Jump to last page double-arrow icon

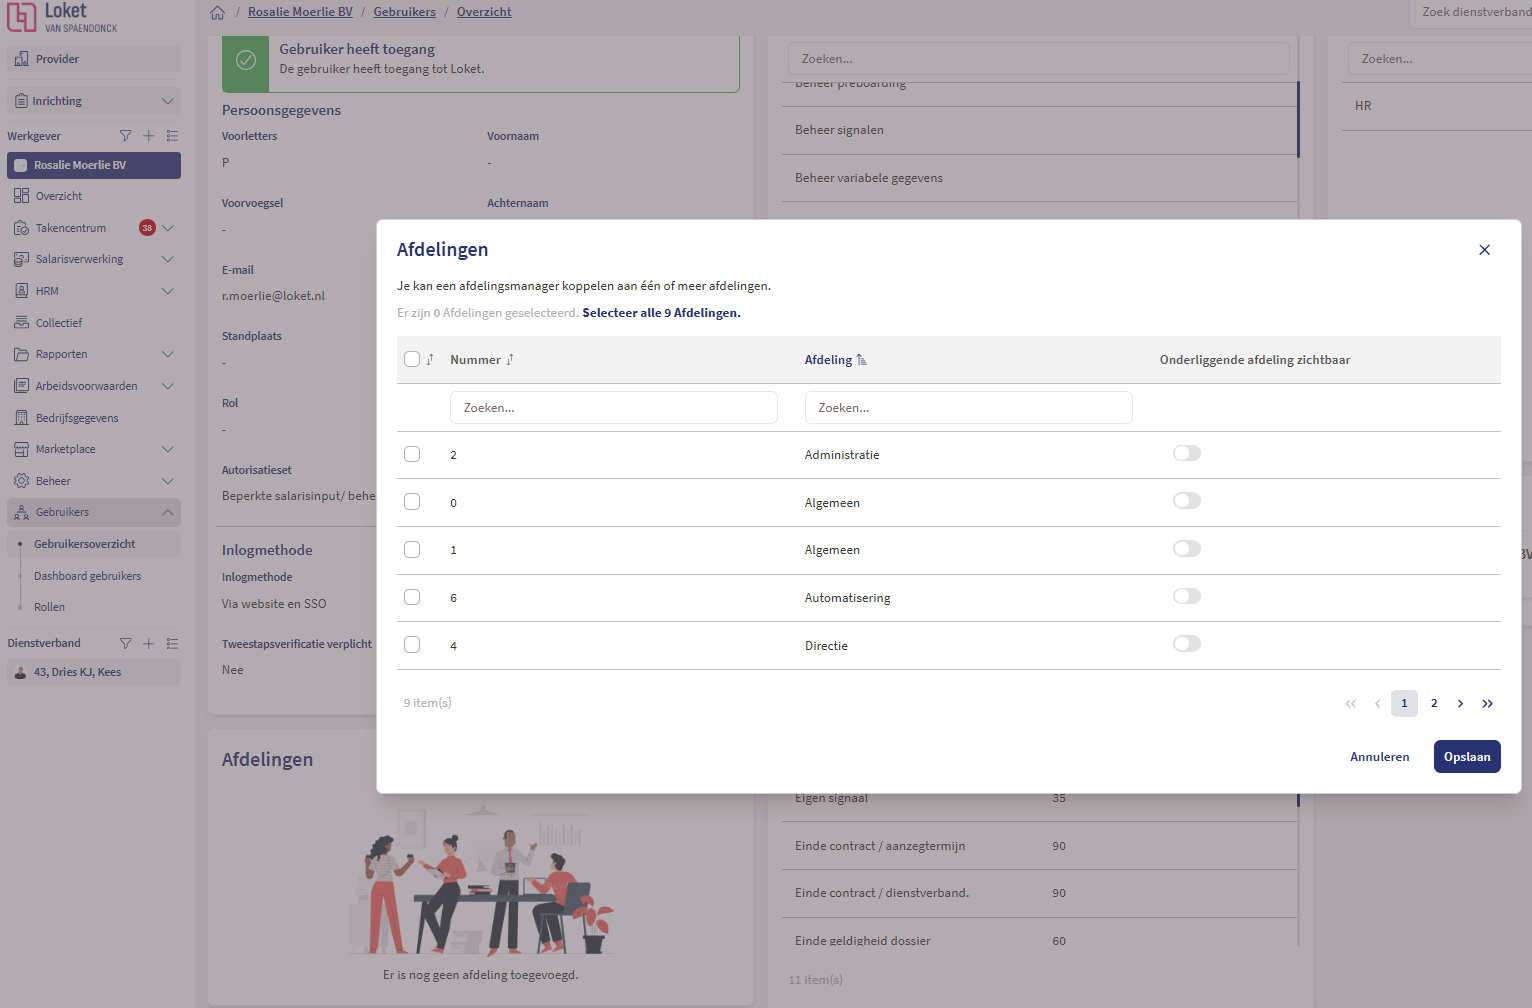point(1487,704)
